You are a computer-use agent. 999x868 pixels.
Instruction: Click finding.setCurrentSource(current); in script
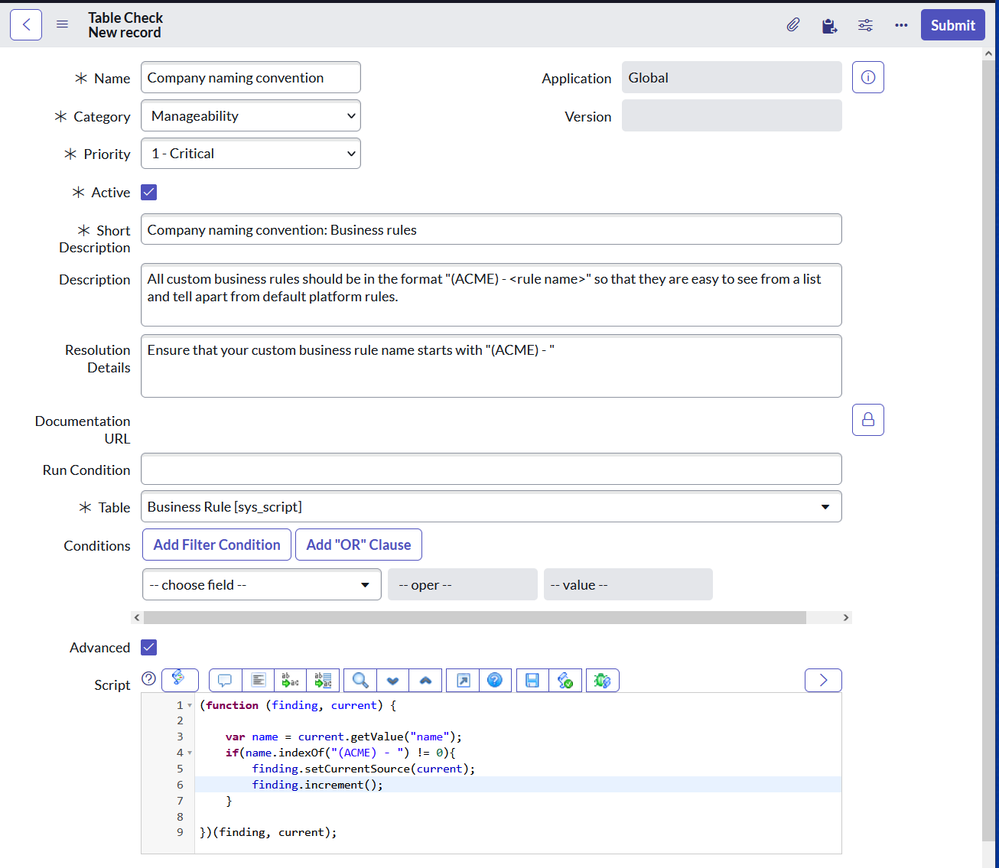tap(363, 769)
